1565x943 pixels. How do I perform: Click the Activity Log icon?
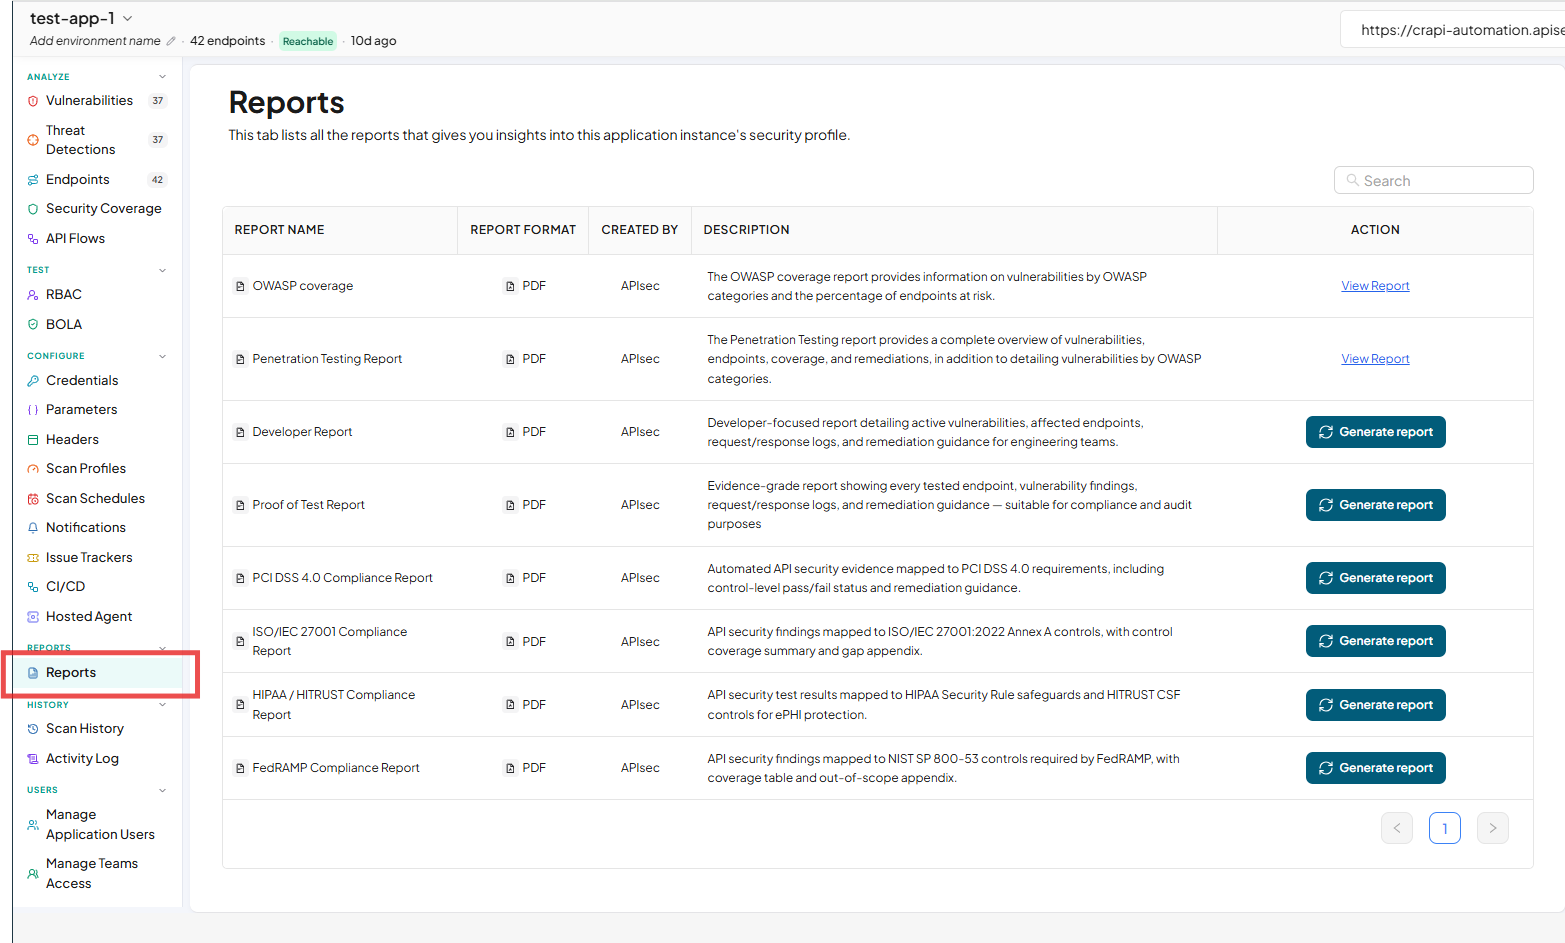tap(33, 759)
